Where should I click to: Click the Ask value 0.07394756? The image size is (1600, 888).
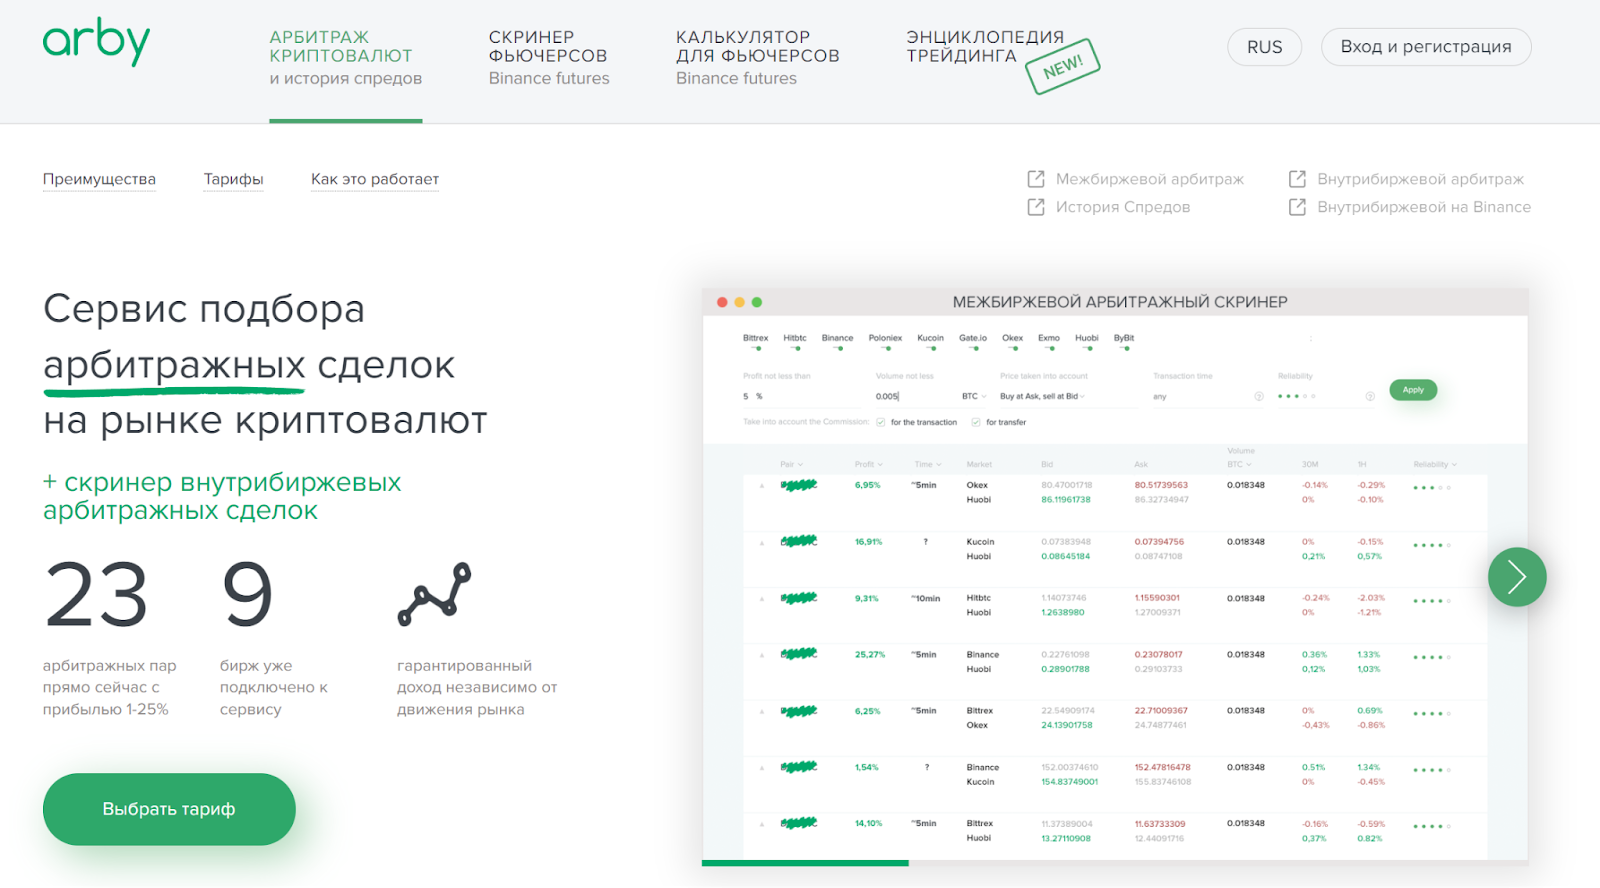coord(1159,542)
